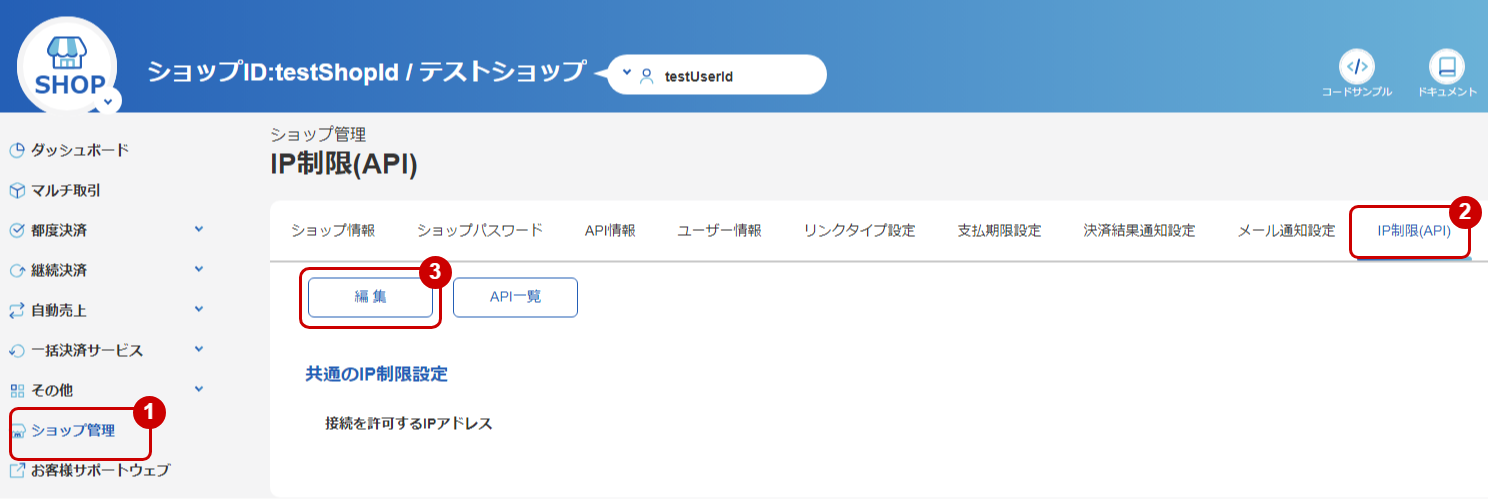Open マルチ取引 in the sidebar
The width and height of the screenshot is (1488, 499).
[x=65, y=190]
